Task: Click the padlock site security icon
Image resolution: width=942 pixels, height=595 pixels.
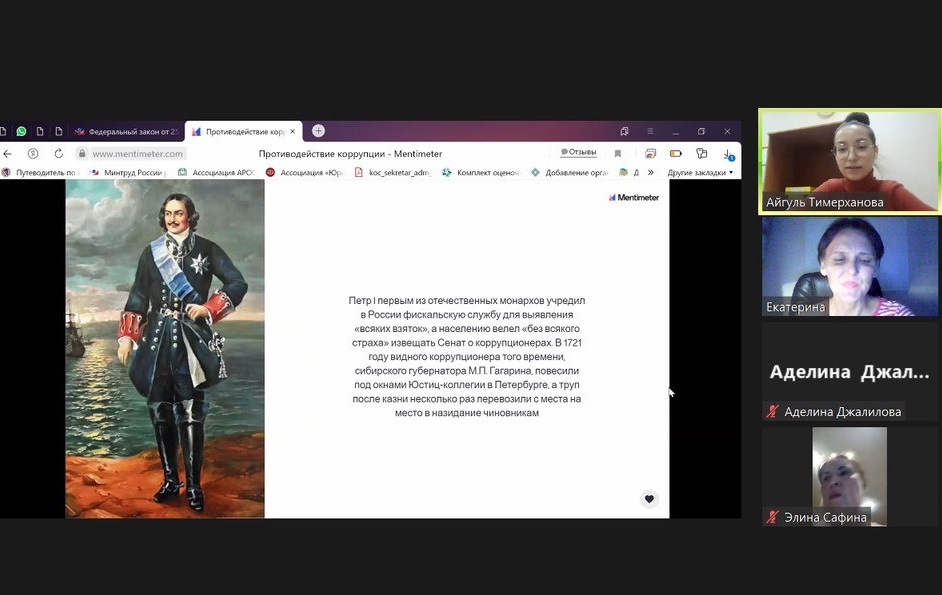Action: tap(82, 154)
